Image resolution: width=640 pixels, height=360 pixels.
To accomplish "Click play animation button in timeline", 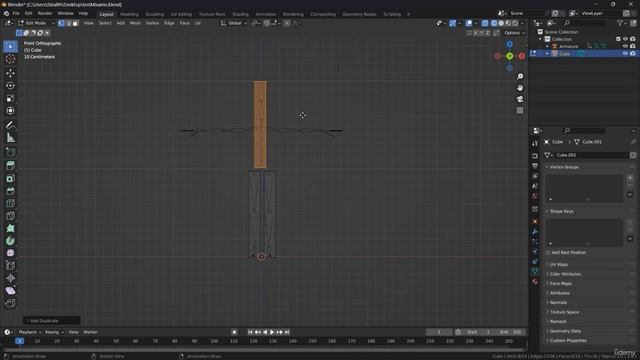I will tap(272, 332).
